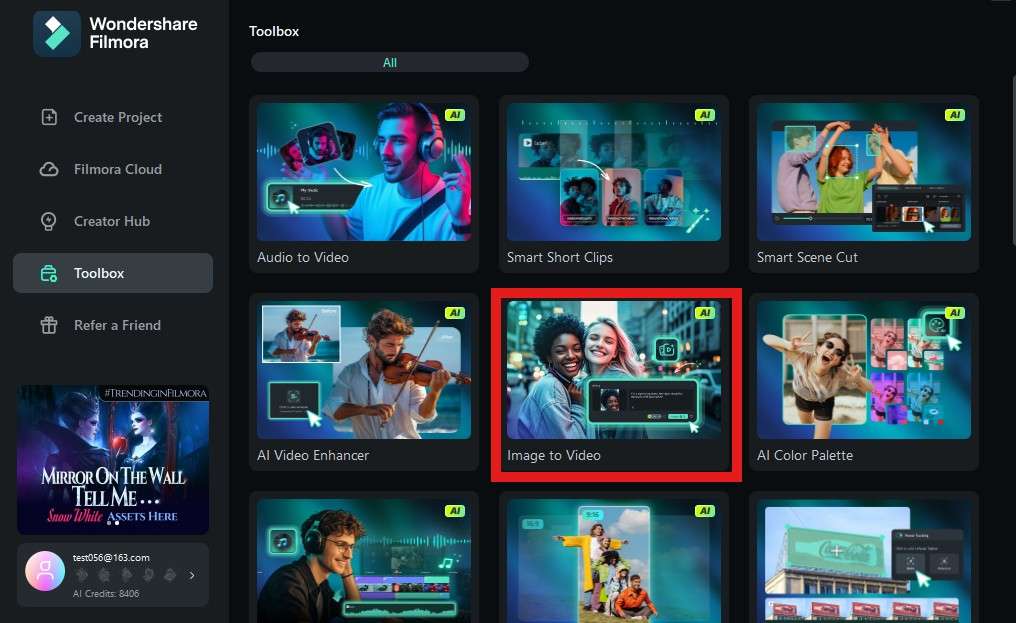
Task: Open the Create Project menu item
Action: click(x=113, y=117)
